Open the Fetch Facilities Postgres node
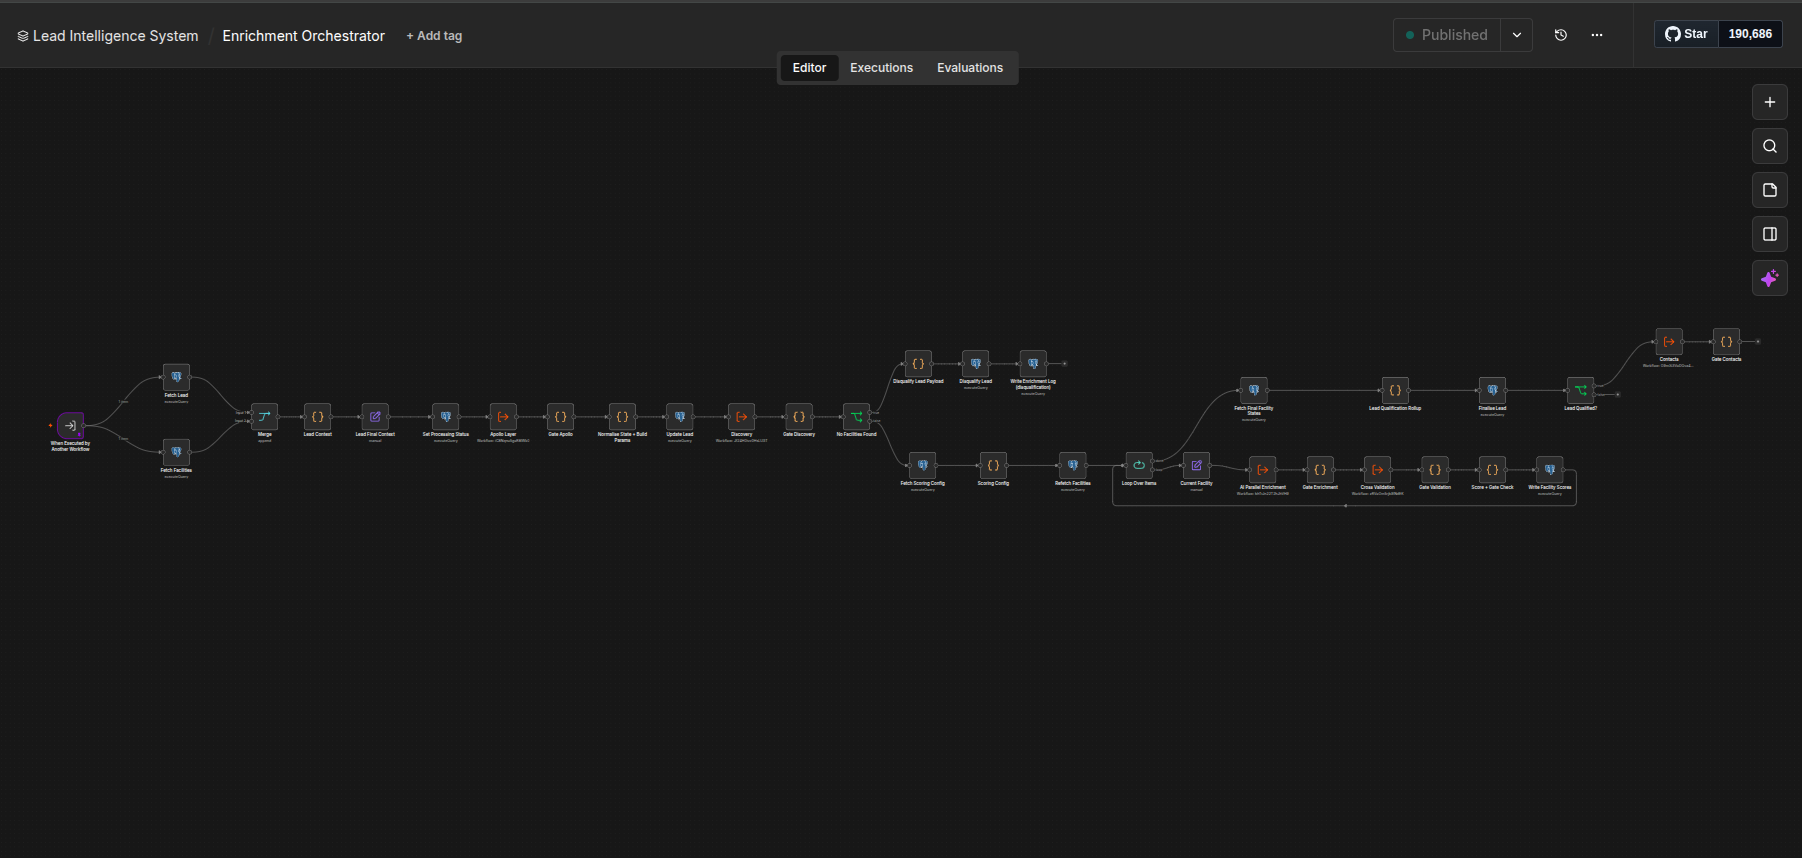1802x858 pixels. tap(176, 452)
